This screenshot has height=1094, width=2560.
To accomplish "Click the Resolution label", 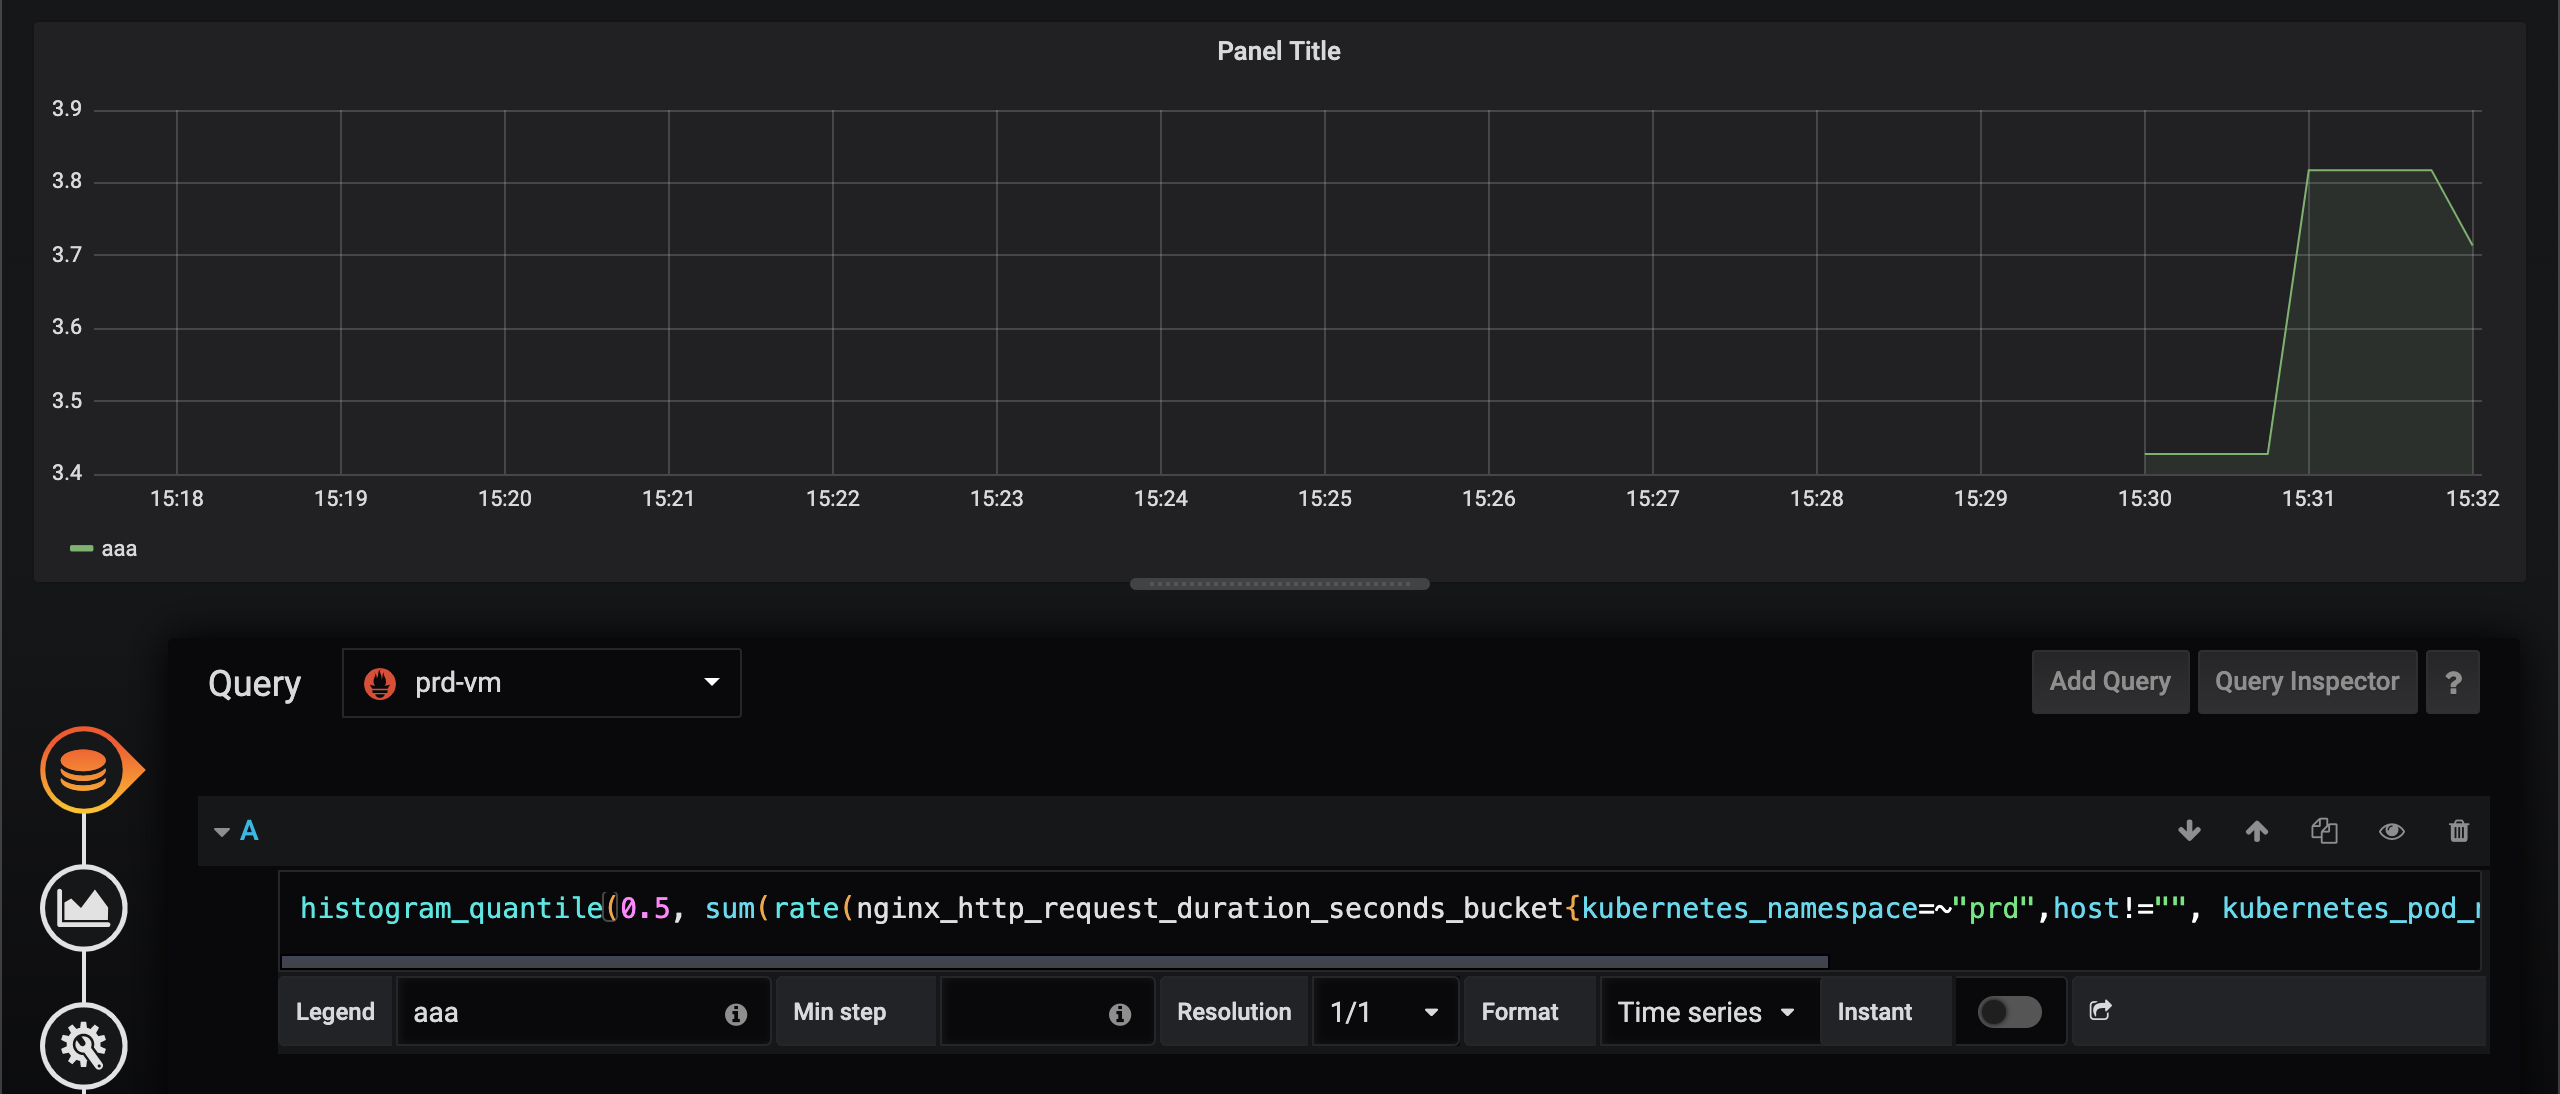I will [x=1234, y=1012].
